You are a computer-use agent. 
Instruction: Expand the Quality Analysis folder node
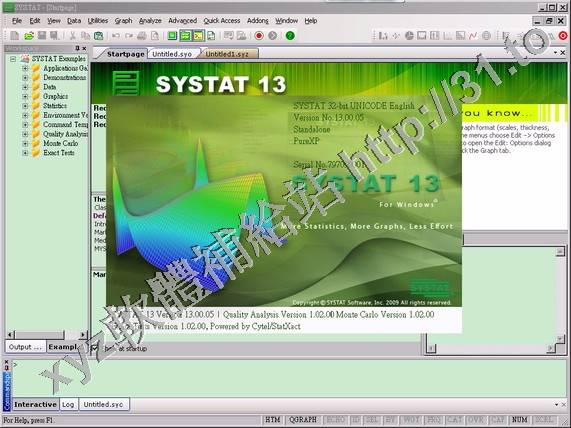(25, 134)
